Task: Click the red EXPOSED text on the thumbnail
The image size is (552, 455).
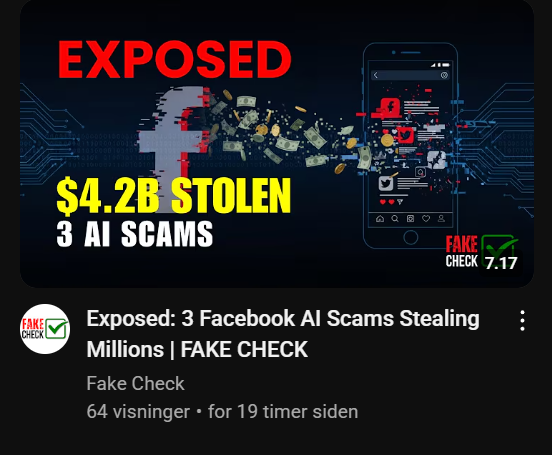Action: pyautogui.click(x=175, y=59)
